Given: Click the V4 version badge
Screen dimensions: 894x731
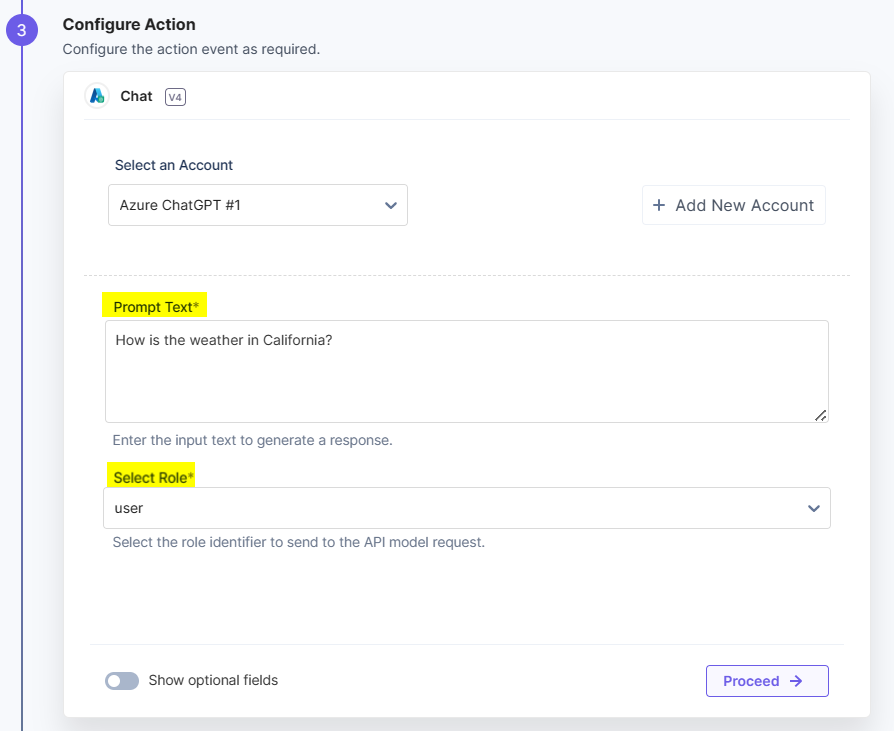Looking at the screenshot, I should (x=175, y=97).
